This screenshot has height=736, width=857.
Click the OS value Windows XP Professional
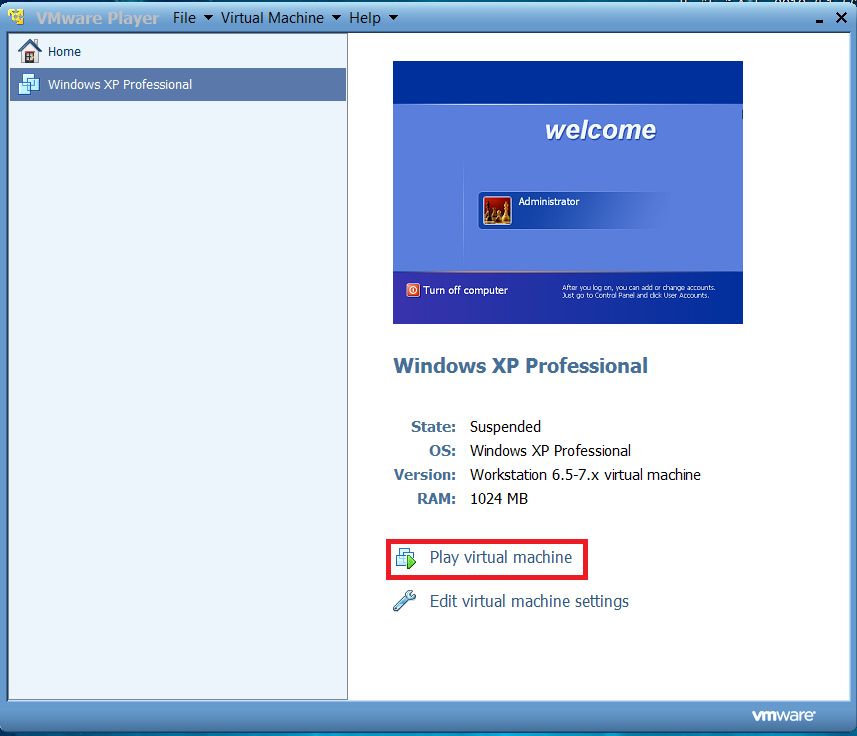point(550,451)
